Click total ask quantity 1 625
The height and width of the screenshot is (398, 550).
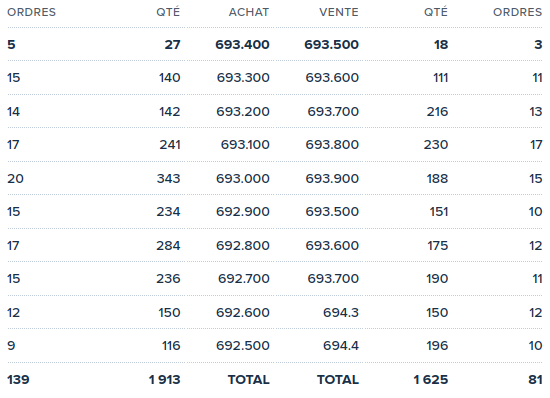click(x=431, y=379)
